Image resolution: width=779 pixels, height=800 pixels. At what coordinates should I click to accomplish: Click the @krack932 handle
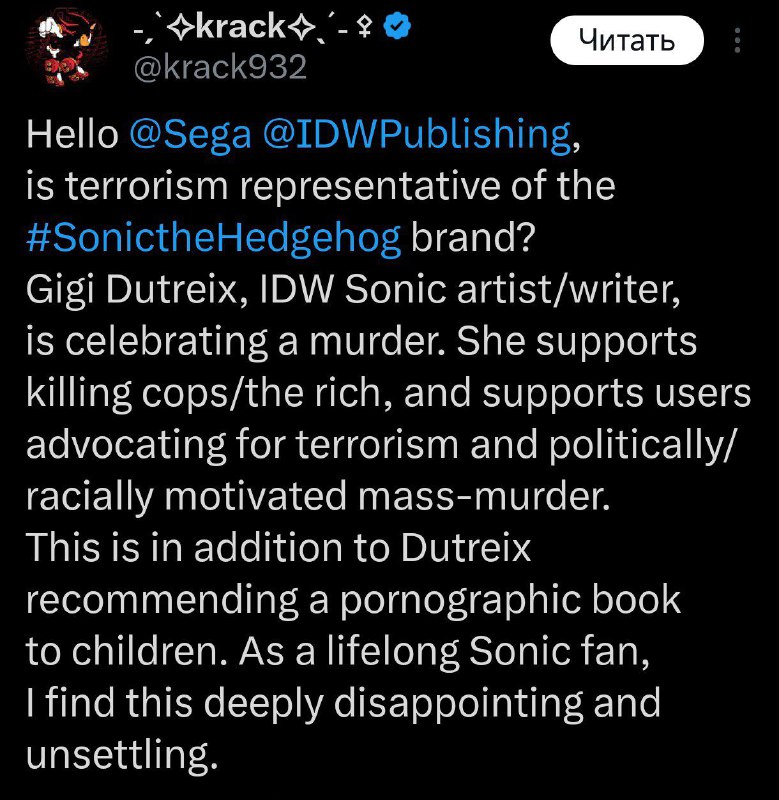pos(220,66)
